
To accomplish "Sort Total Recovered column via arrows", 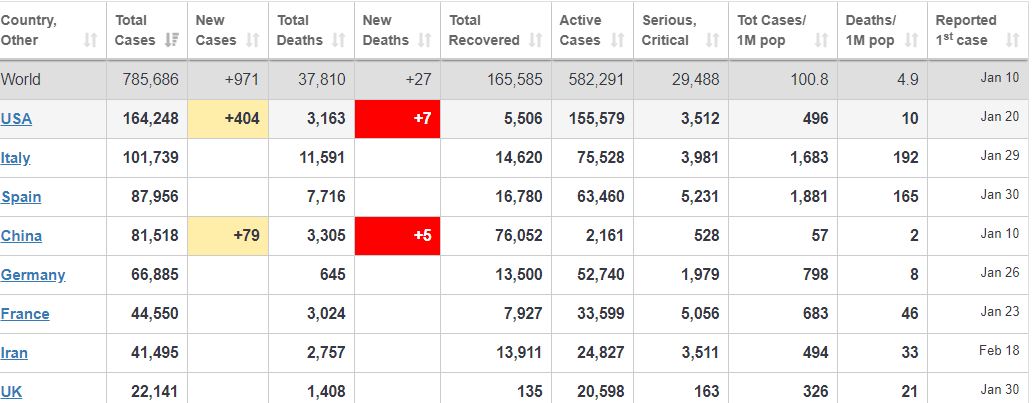I will point(536,41).
